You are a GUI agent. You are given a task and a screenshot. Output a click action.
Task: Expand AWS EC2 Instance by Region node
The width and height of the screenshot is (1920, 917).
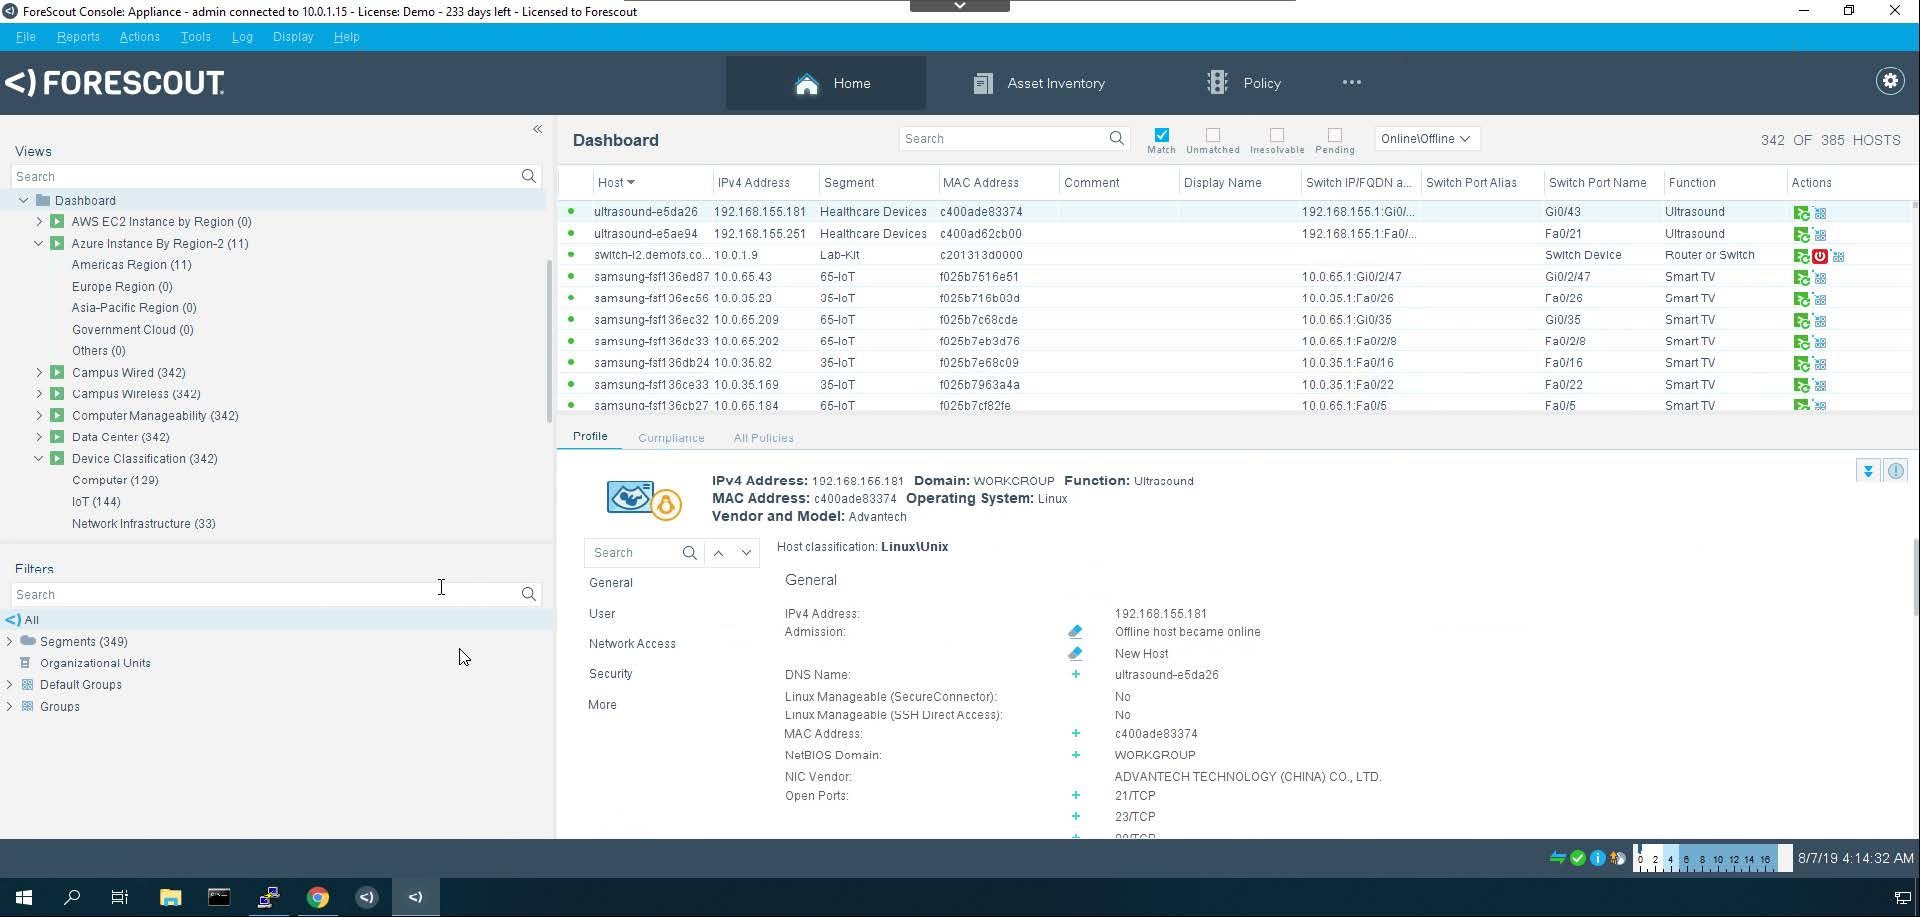pos(39,222)
